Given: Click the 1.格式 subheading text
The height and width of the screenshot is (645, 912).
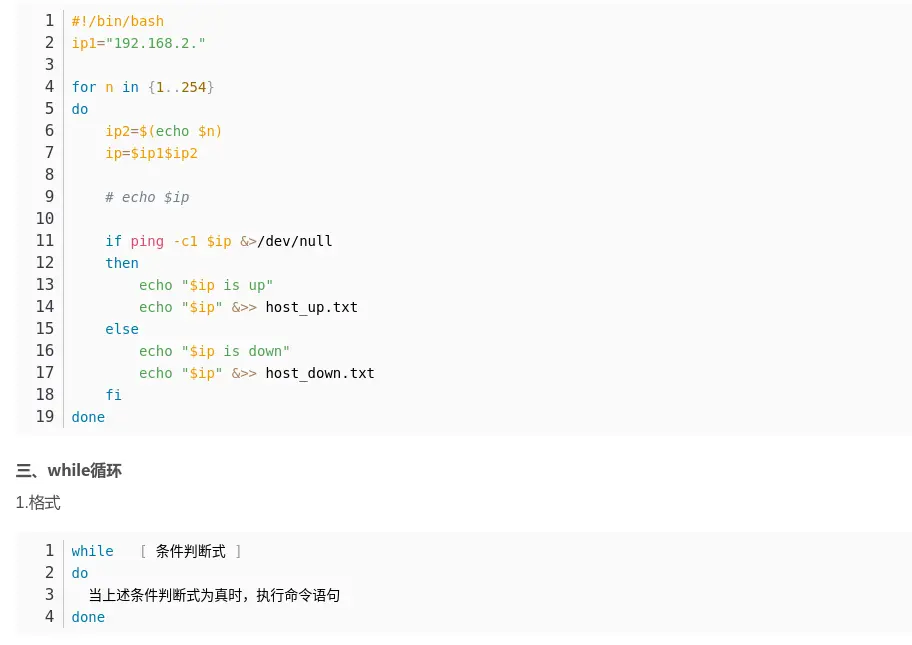Looking at the screenshot, I should click(x=38, y=503).
